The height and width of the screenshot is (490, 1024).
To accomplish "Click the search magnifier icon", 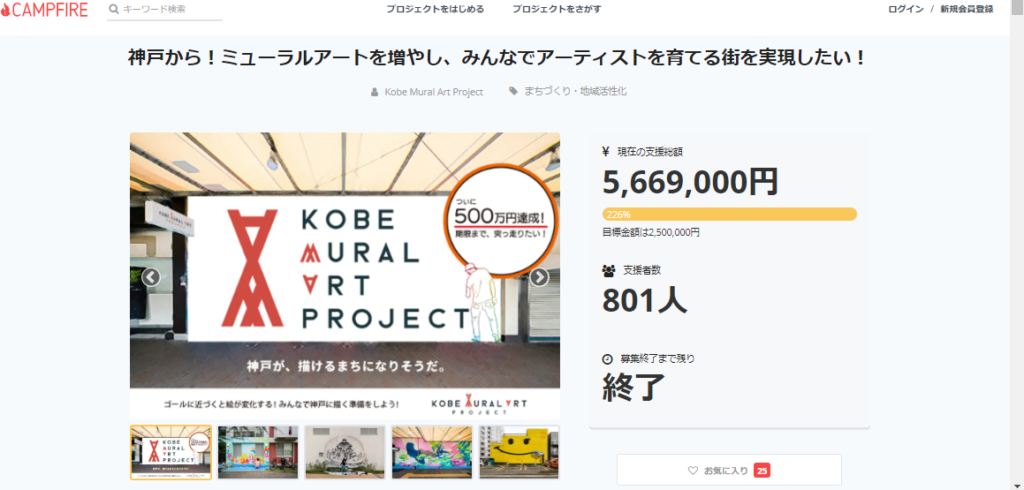I will click(114, 9).
